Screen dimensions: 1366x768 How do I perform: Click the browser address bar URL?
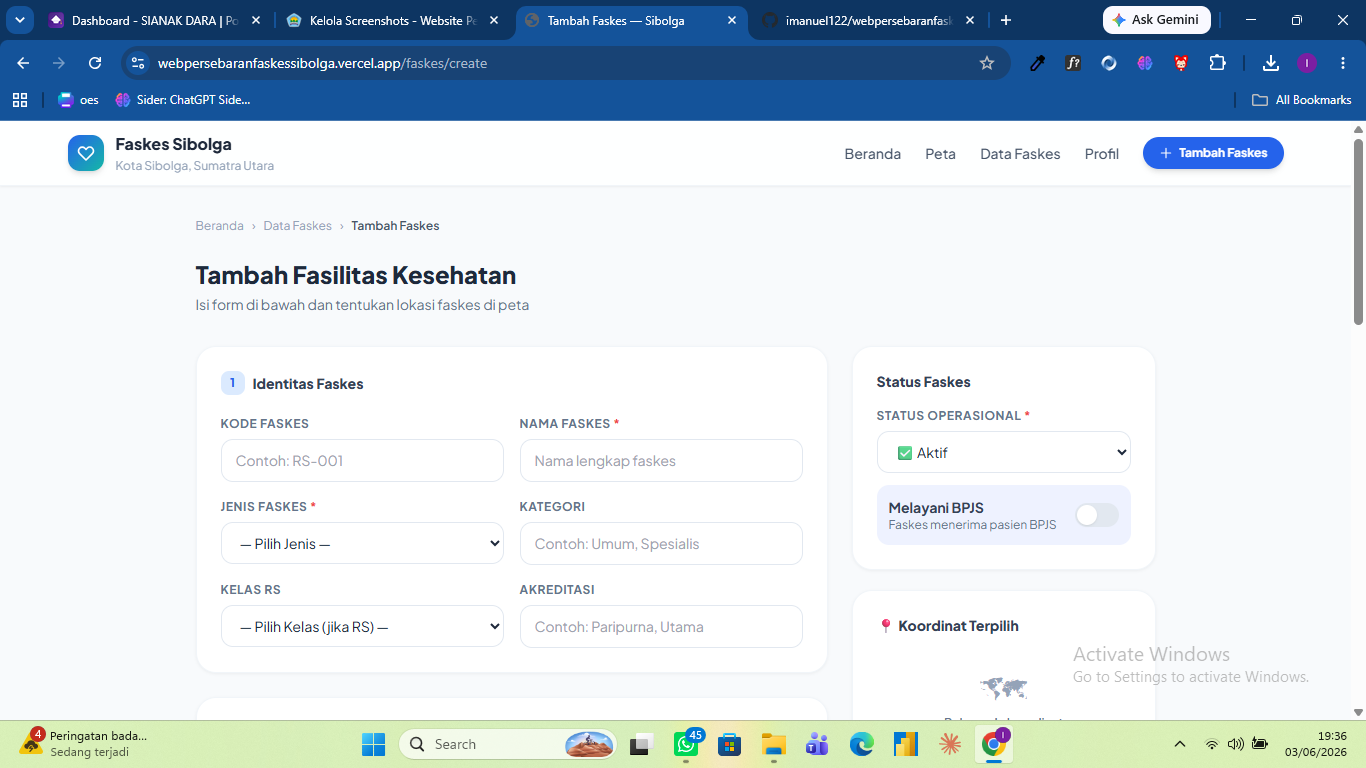[322, 63]
